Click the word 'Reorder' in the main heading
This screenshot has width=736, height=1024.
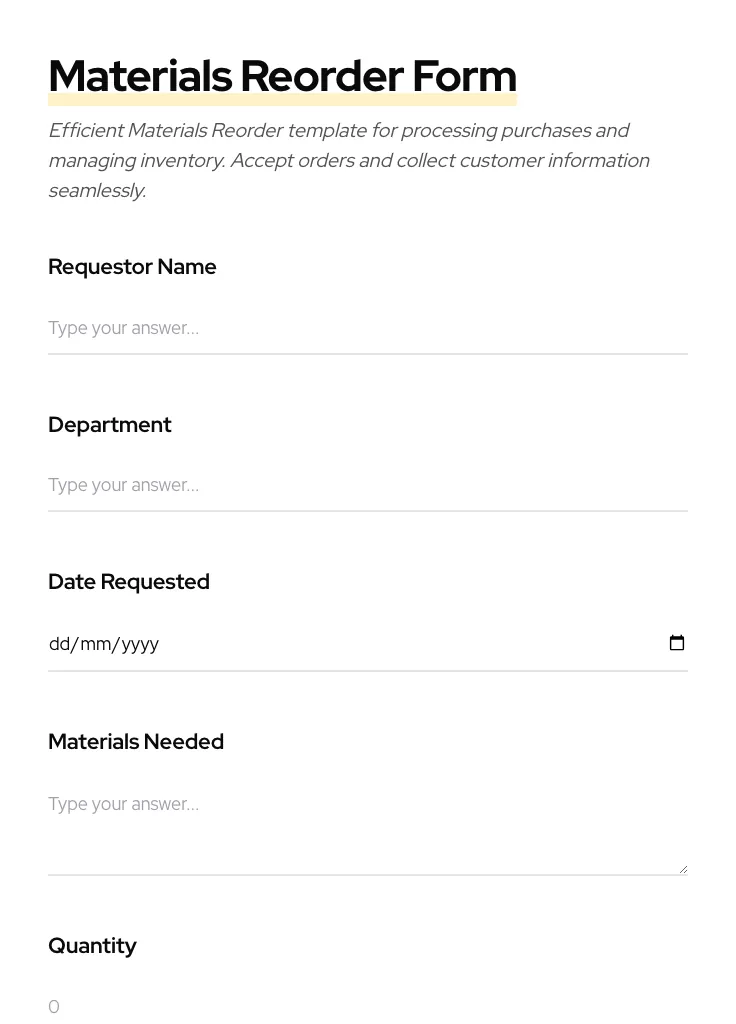tap(321, 77)
